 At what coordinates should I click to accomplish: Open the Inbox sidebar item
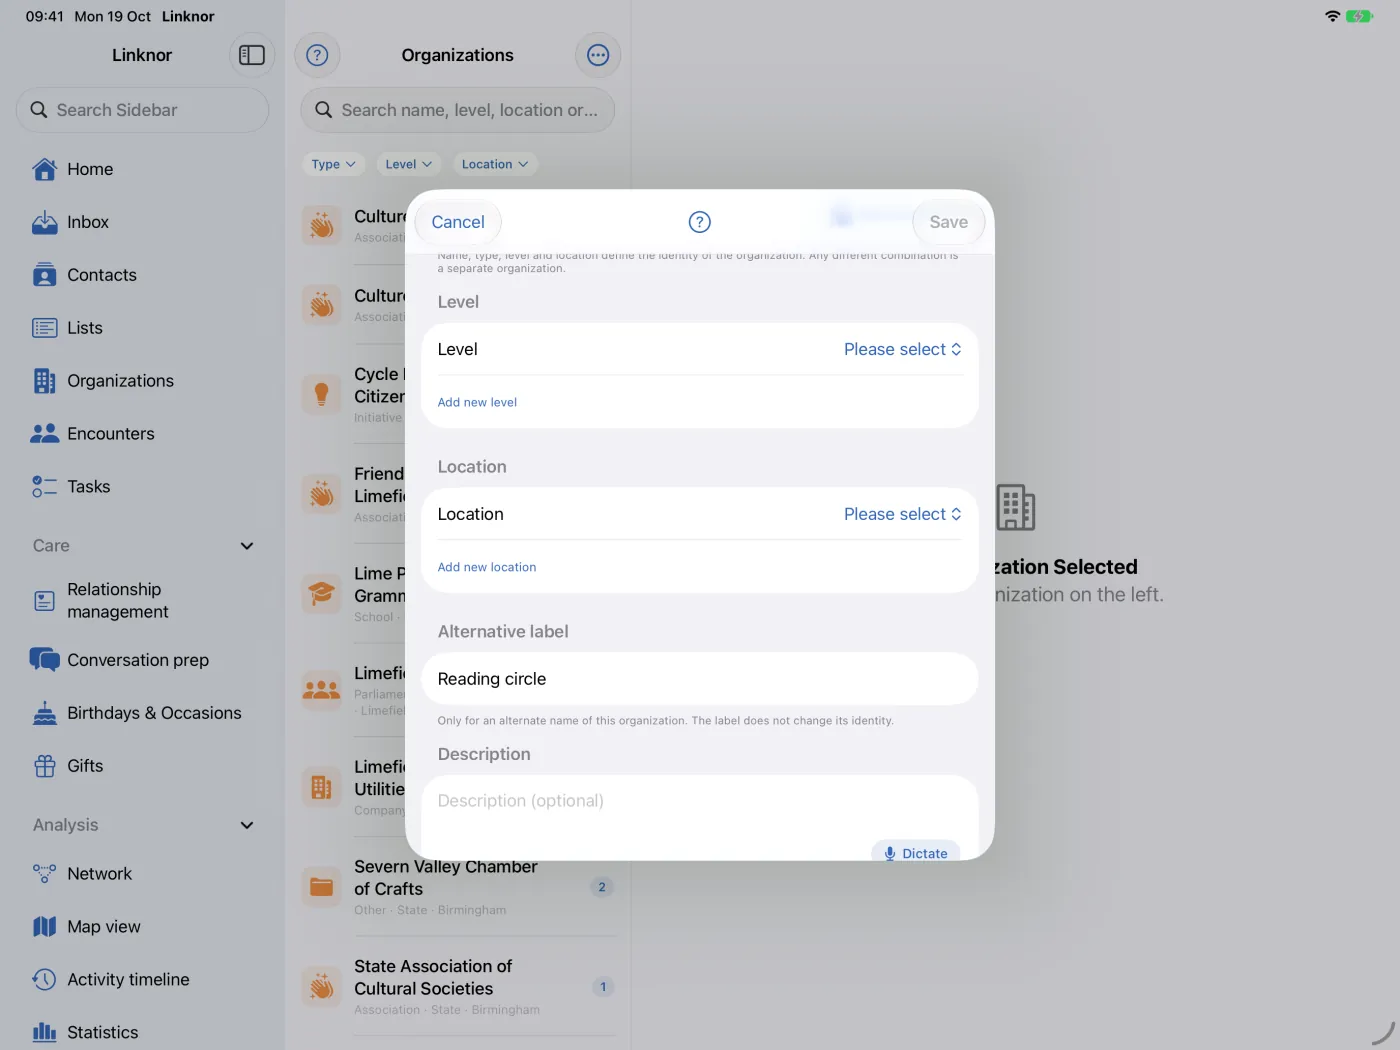142,222
